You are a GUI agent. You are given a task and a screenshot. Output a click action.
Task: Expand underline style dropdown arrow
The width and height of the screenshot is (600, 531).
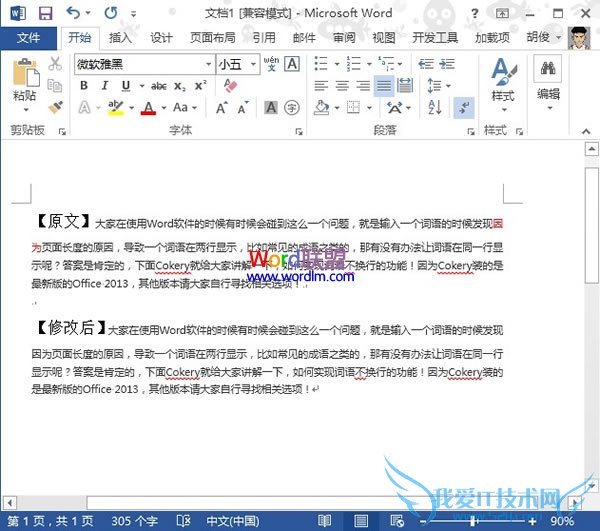point(142,86)
